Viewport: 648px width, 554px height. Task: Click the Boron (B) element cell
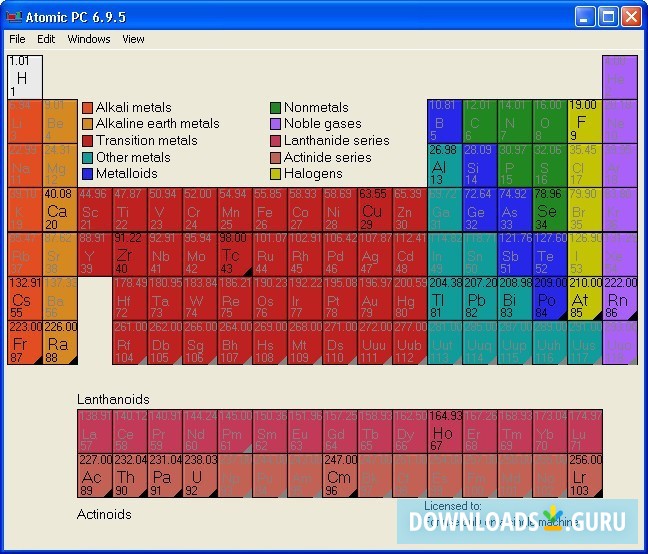click(445, 121)
